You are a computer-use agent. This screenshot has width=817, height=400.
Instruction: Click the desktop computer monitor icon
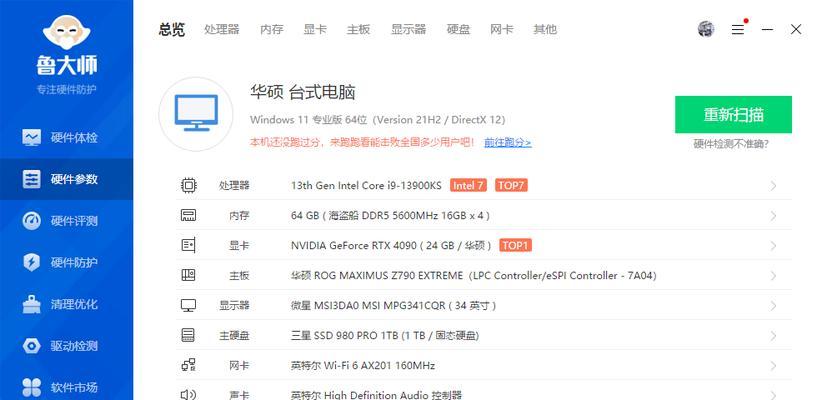pos(196,114)
